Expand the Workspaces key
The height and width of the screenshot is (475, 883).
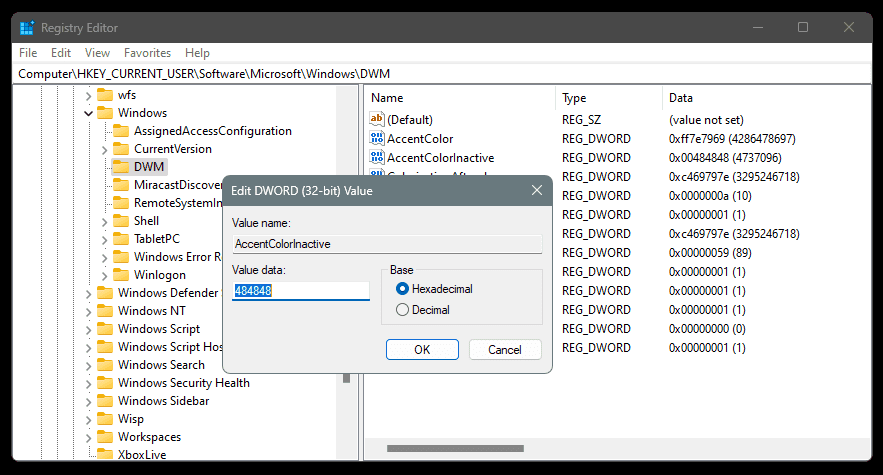point(88,438)
